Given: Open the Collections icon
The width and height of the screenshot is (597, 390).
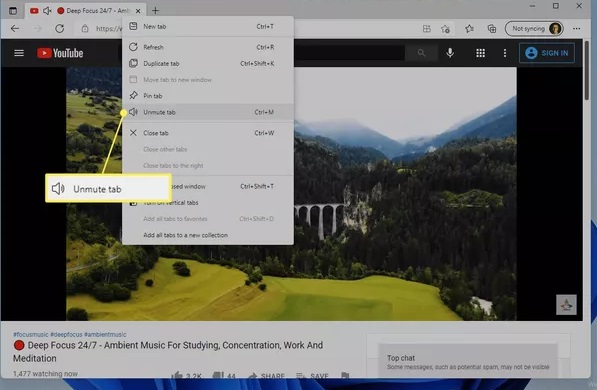Looking at the screenshot, I should [492, 29].
